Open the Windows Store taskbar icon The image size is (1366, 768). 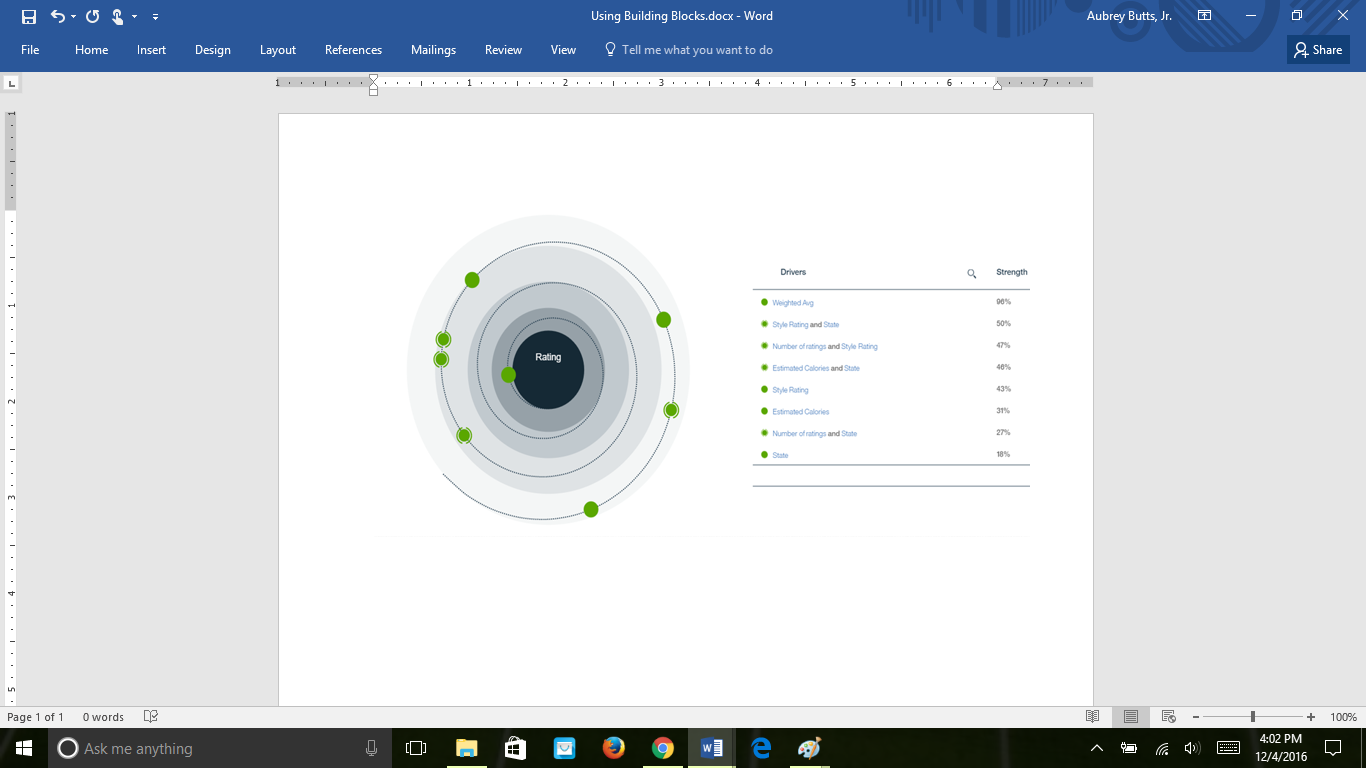pyautogui.click(x=515, y=748)
